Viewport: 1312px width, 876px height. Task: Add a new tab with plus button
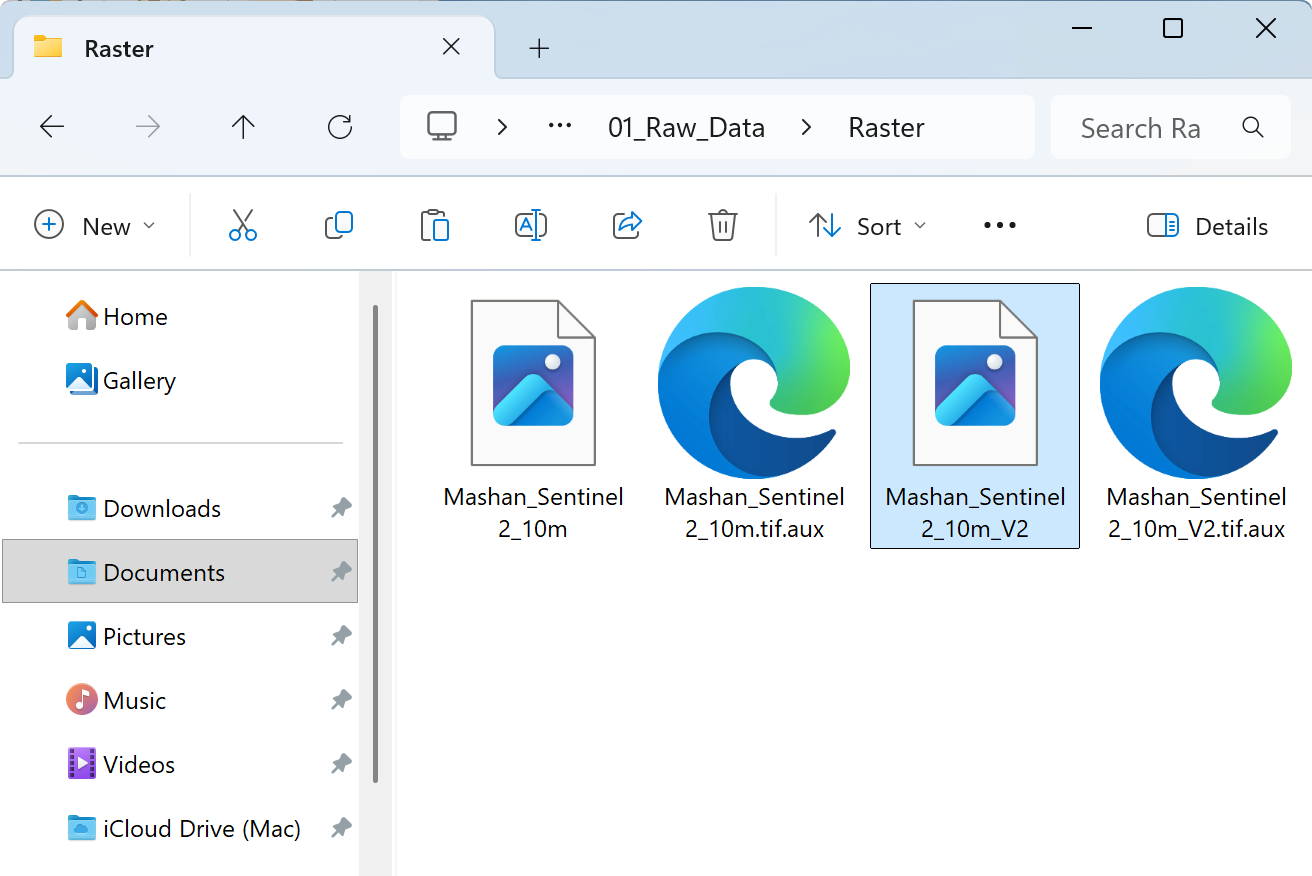539,47
